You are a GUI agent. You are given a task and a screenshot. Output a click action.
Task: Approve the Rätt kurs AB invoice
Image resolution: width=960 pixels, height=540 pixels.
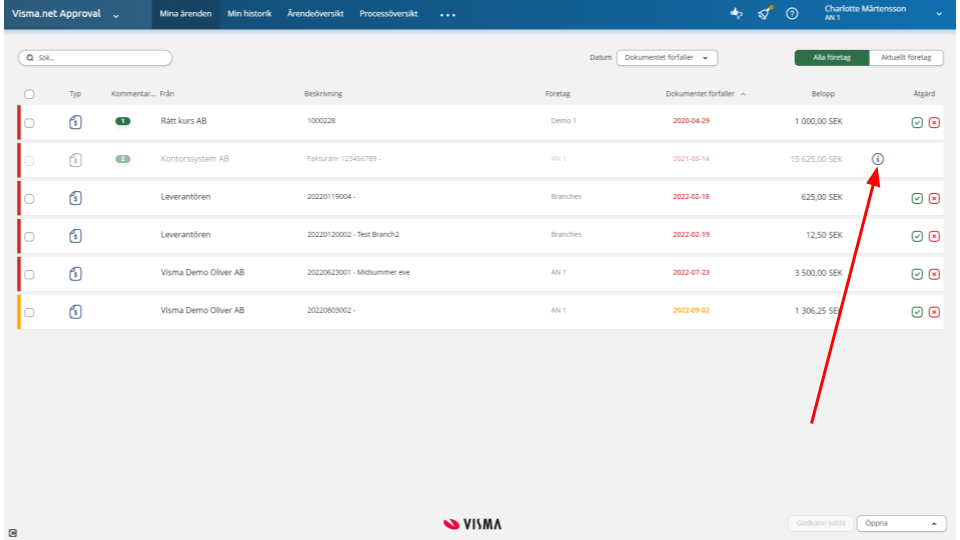click(917, 122)
